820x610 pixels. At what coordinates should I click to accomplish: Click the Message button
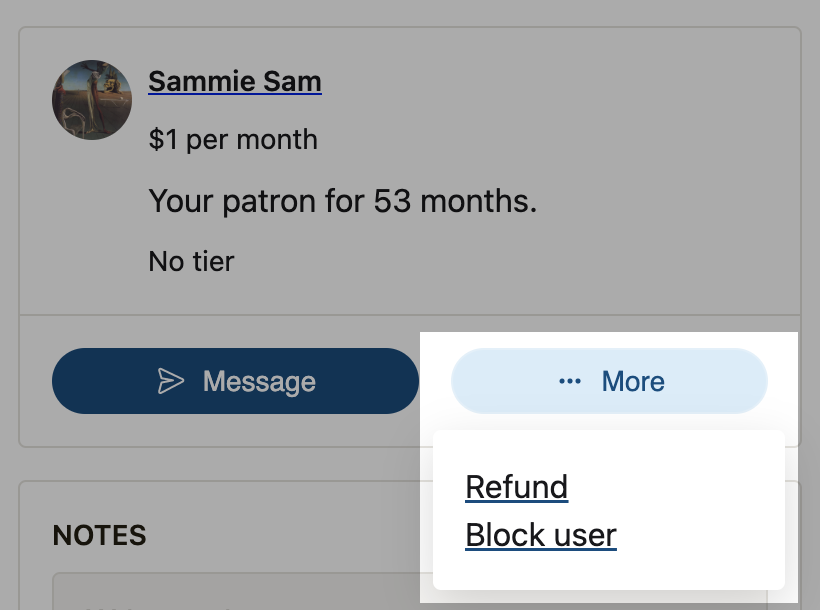click(x=235, y=381)
